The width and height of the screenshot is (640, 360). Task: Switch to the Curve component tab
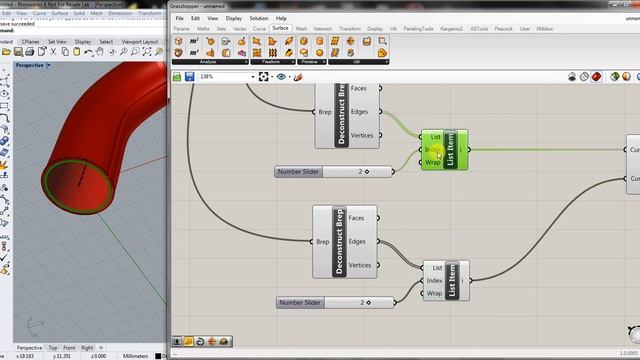pos(259,29)
